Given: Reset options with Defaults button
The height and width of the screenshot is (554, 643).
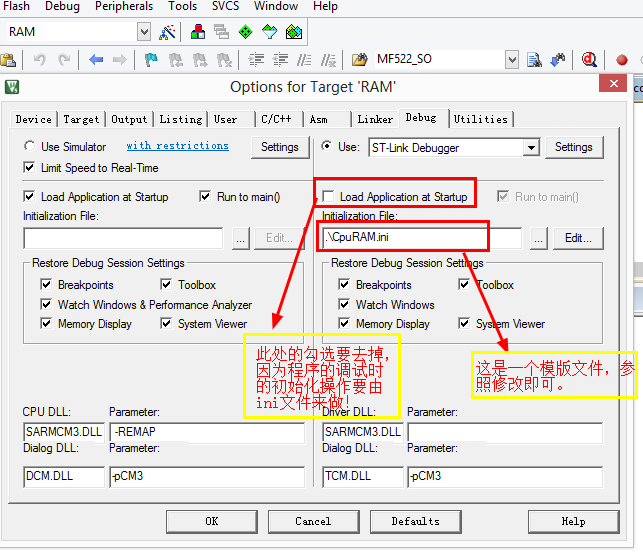Looking at the screenshot, I should coord(415,522).
